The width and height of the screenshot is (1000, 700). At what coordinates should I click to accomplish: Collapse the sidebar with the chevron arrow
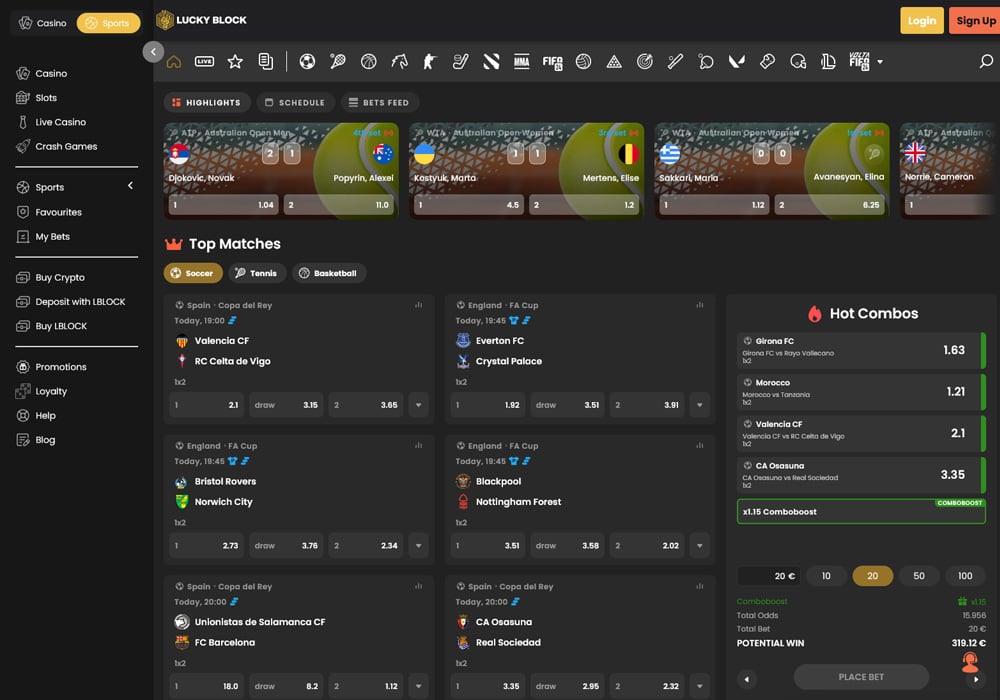pos(152,51)
